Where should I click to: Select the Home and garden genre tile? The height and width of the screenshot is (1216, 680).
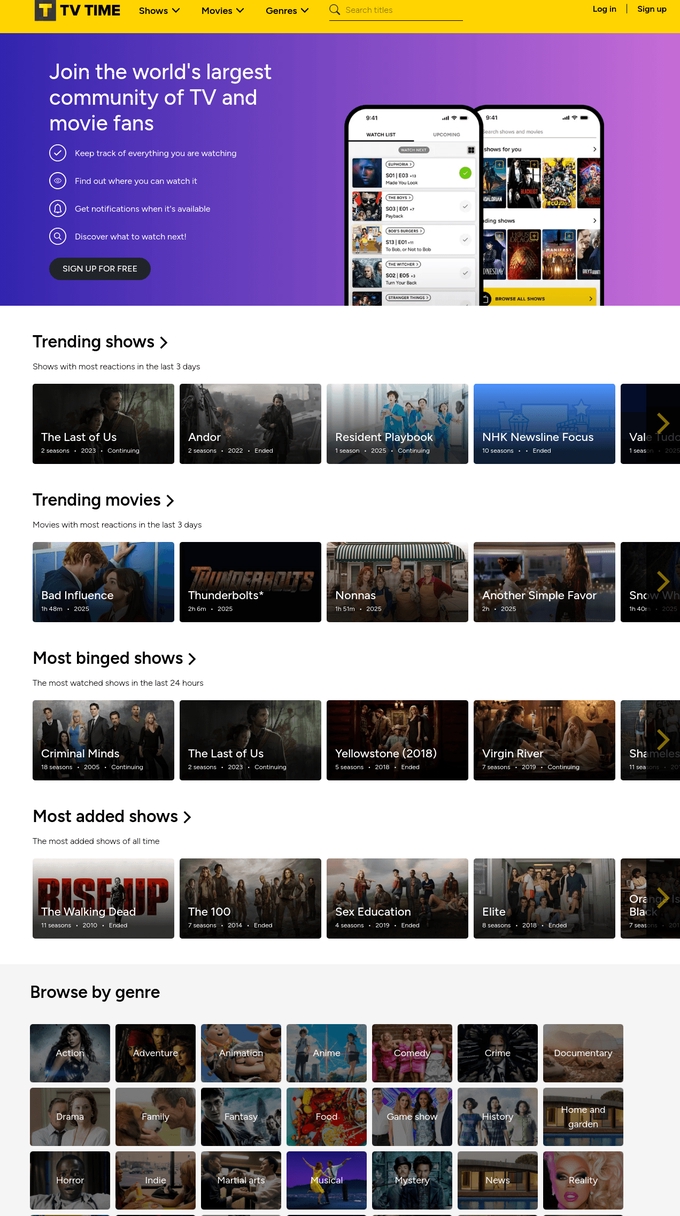click(x=583, y=1117)
